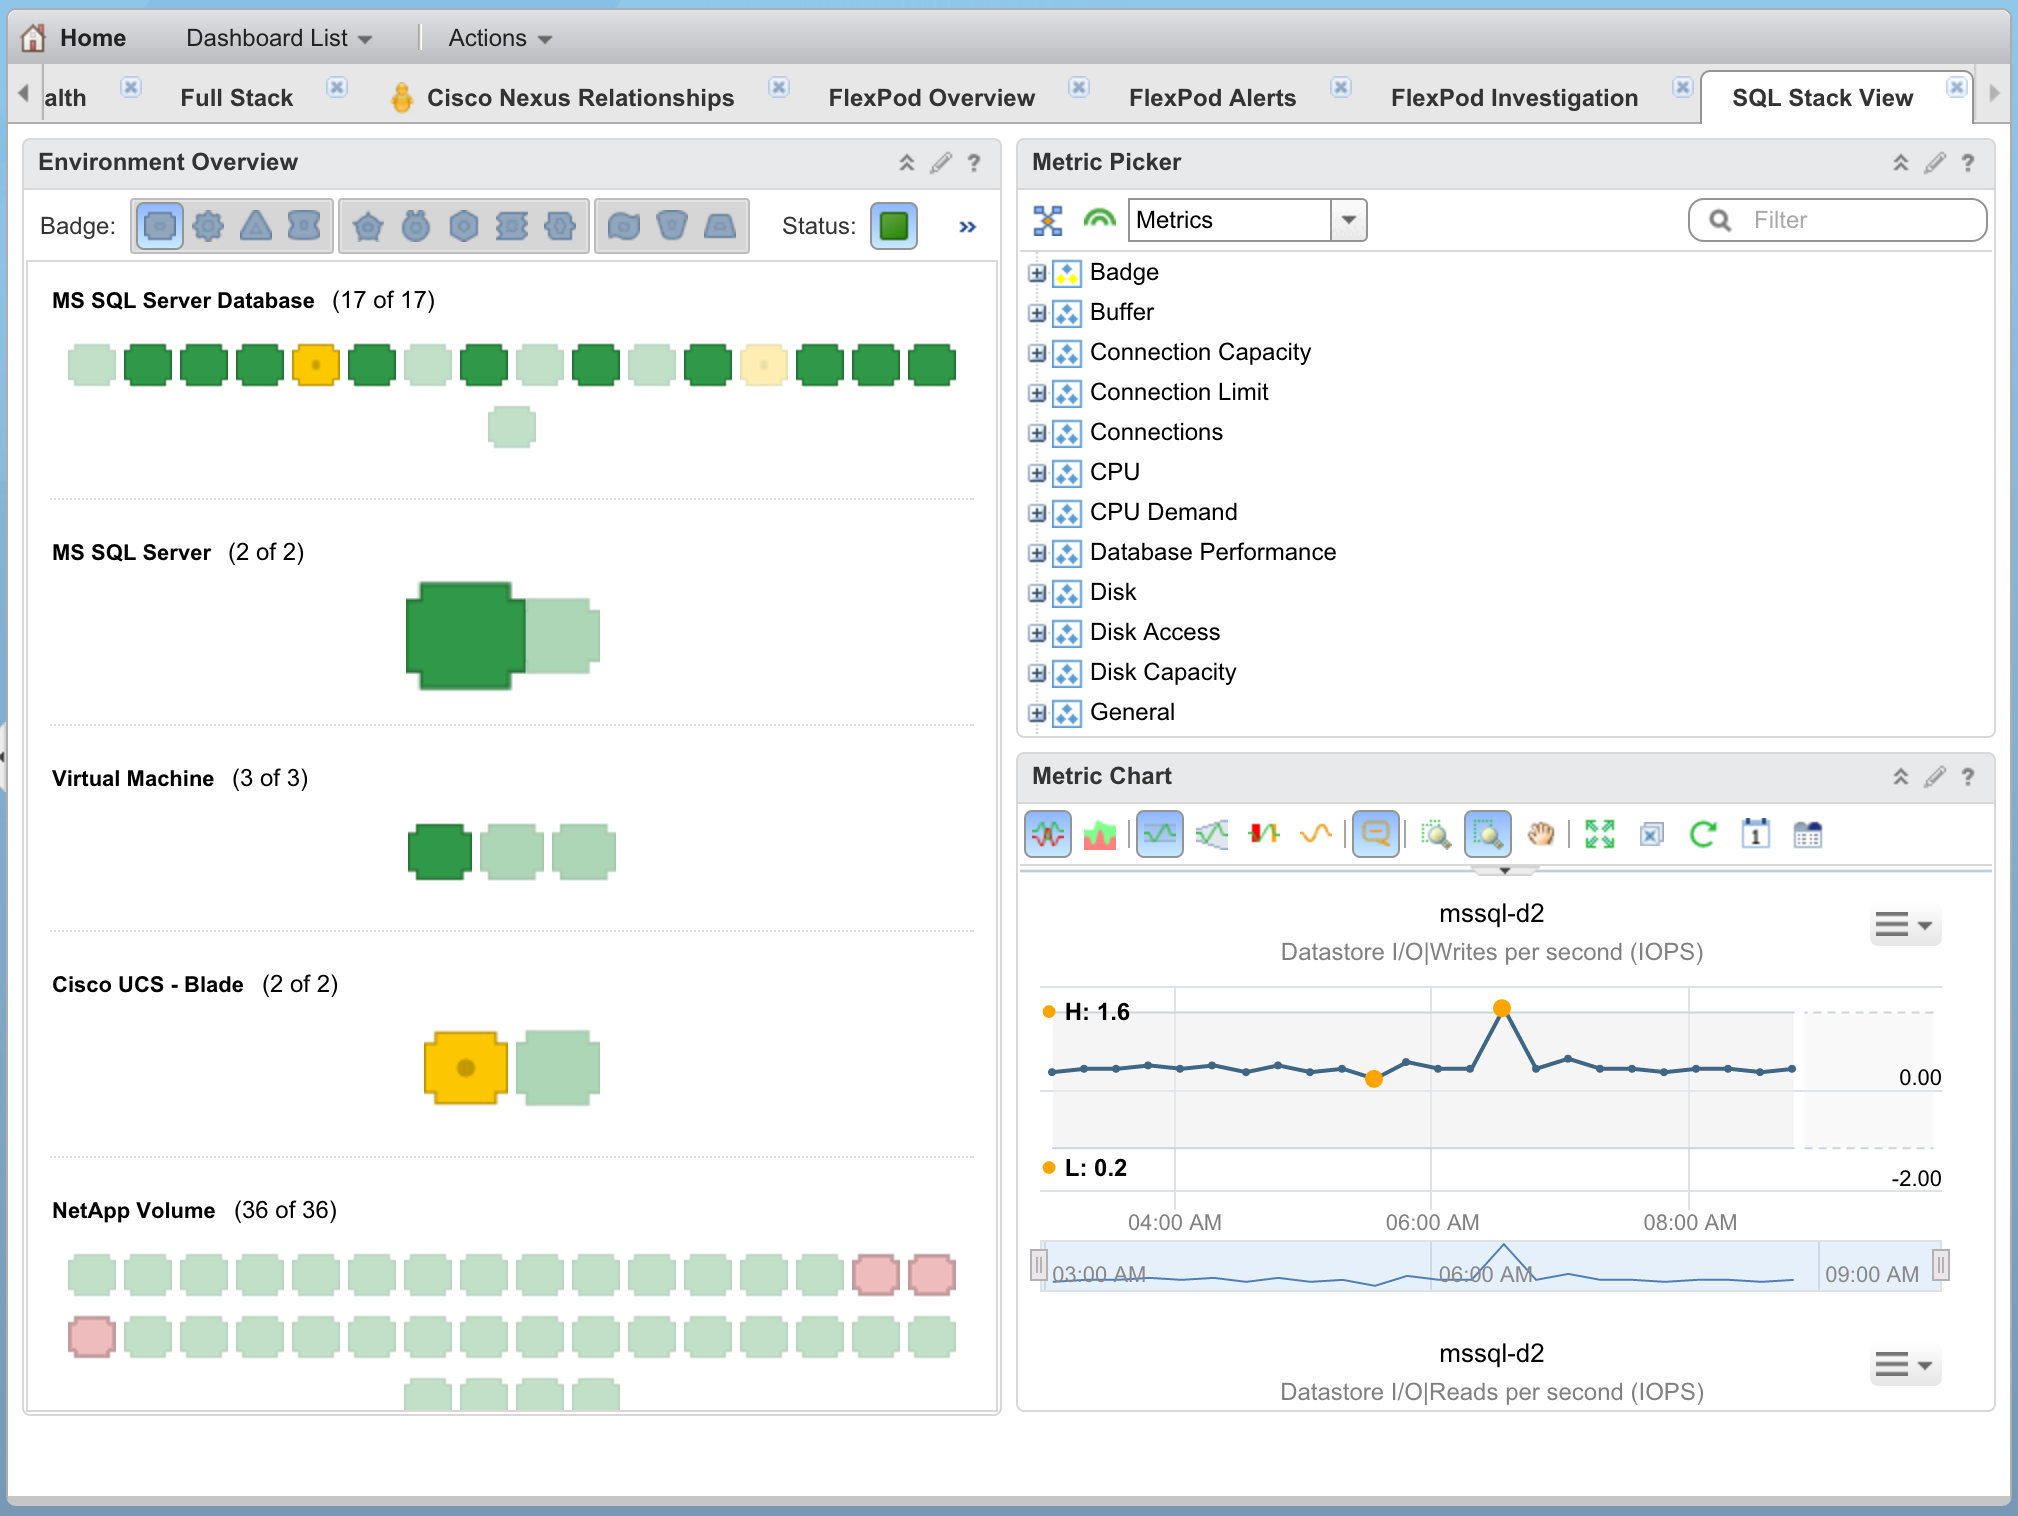The height and width of the screenshot is (1516, 2018).
Task: Select the Time Remaining badge icon
Action: tap(416, 226)
